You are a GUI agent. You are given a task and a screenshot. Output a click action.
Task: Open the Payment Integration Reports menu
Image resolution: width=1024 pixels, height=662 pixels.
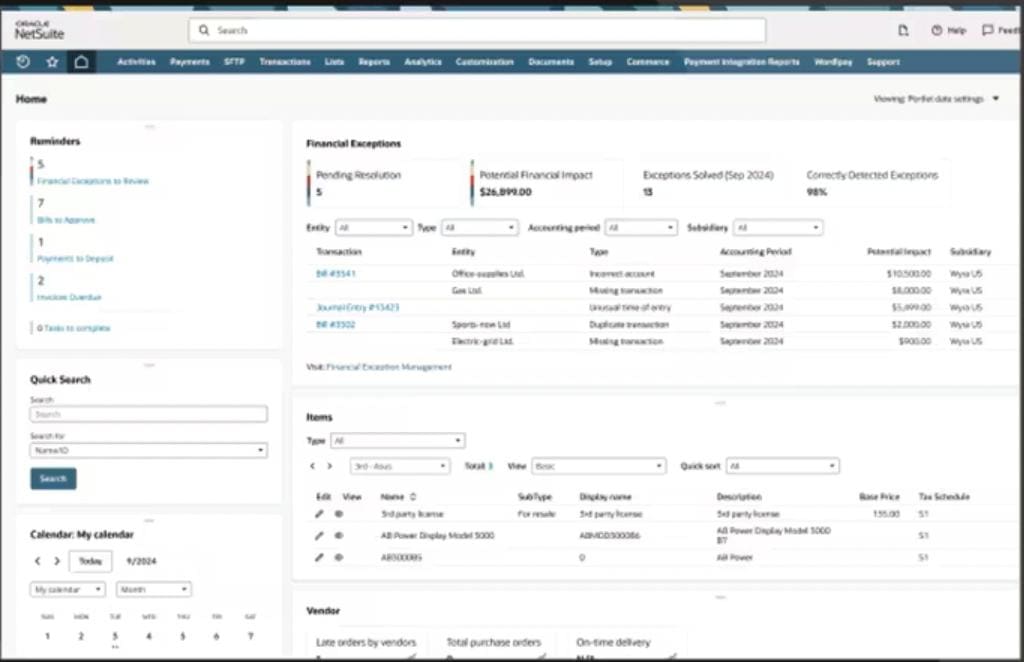(742, 62)
